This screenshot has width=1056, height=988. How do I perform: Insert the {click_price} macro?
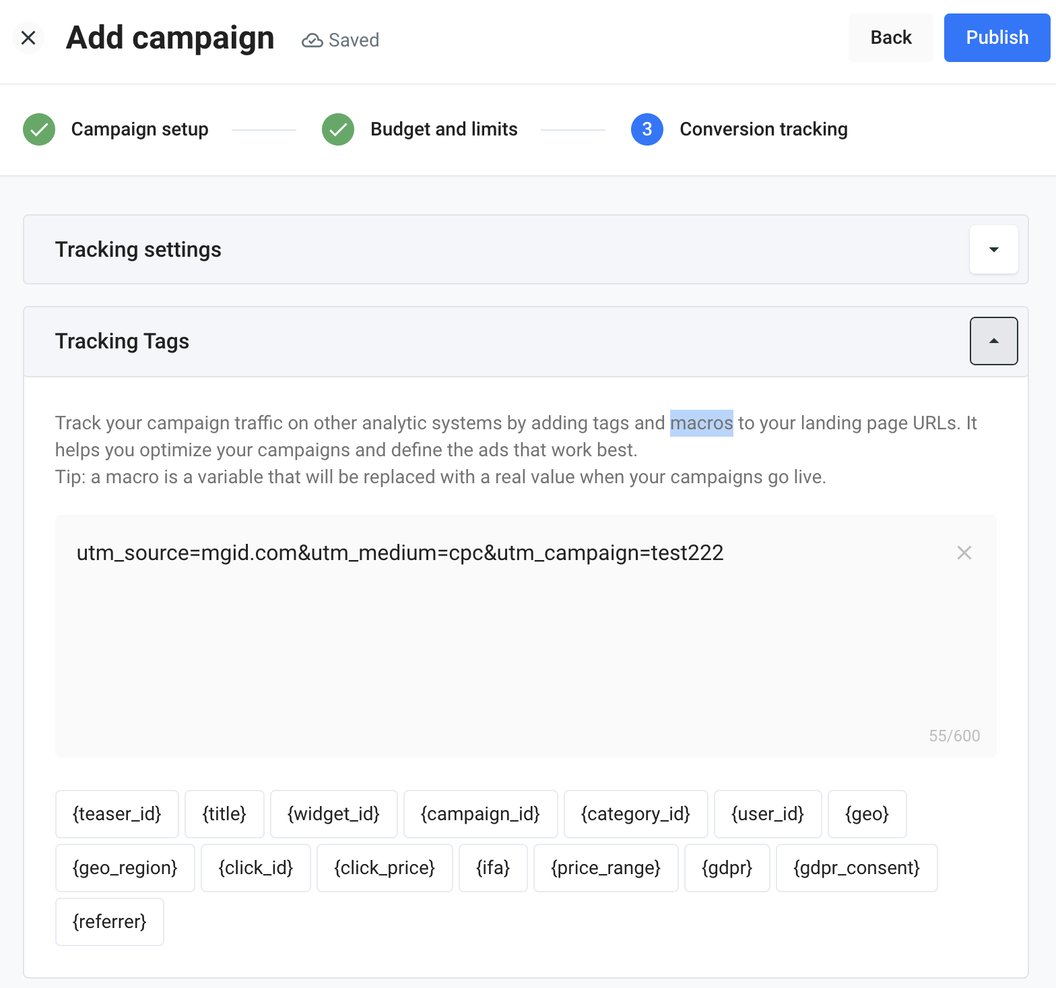pos(384,868)
